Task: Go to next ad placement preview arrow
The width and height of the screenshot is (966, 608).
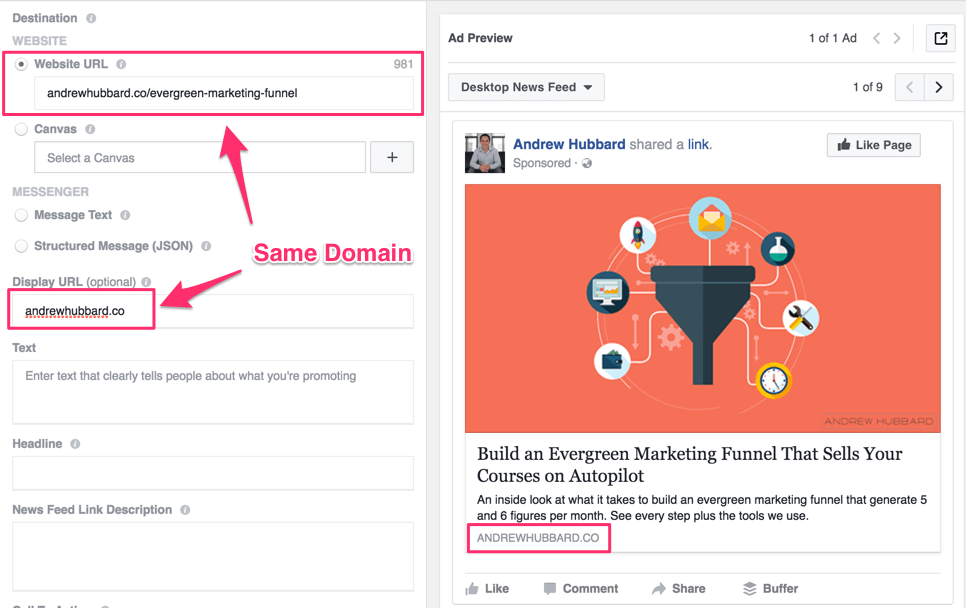Action: pos(938,87)
